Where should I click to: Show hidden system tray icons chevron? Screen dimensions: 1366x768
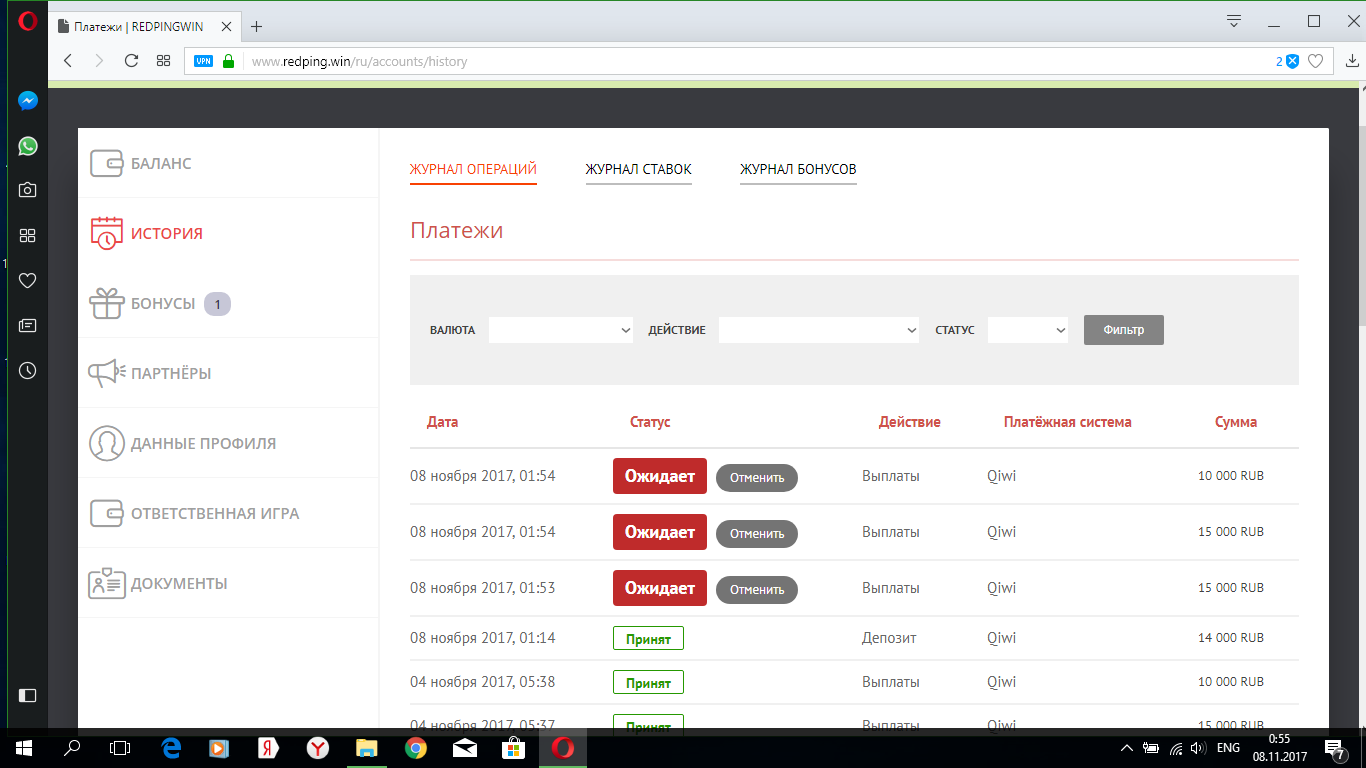1127,748
